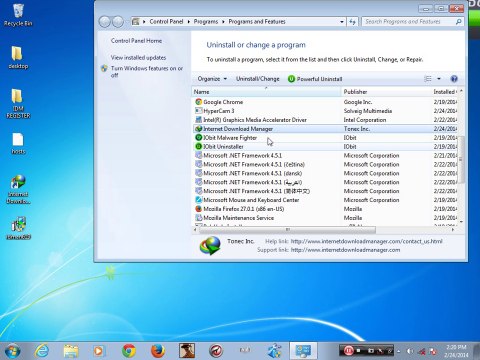
Task: Click Programs in the breadcrumb path
Action: [206, 22]
